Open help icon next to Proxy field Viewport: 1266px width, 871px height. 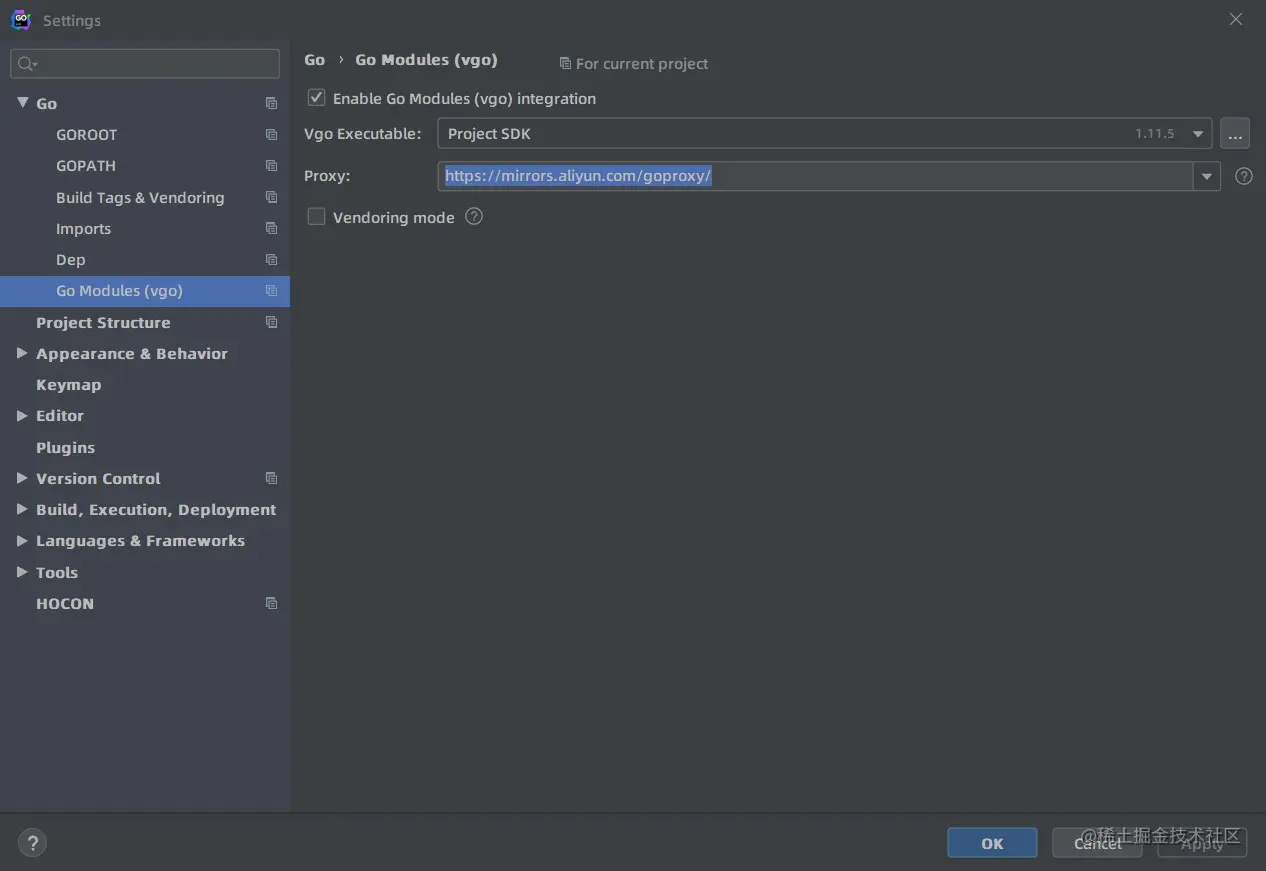[x=1244, y=176]
